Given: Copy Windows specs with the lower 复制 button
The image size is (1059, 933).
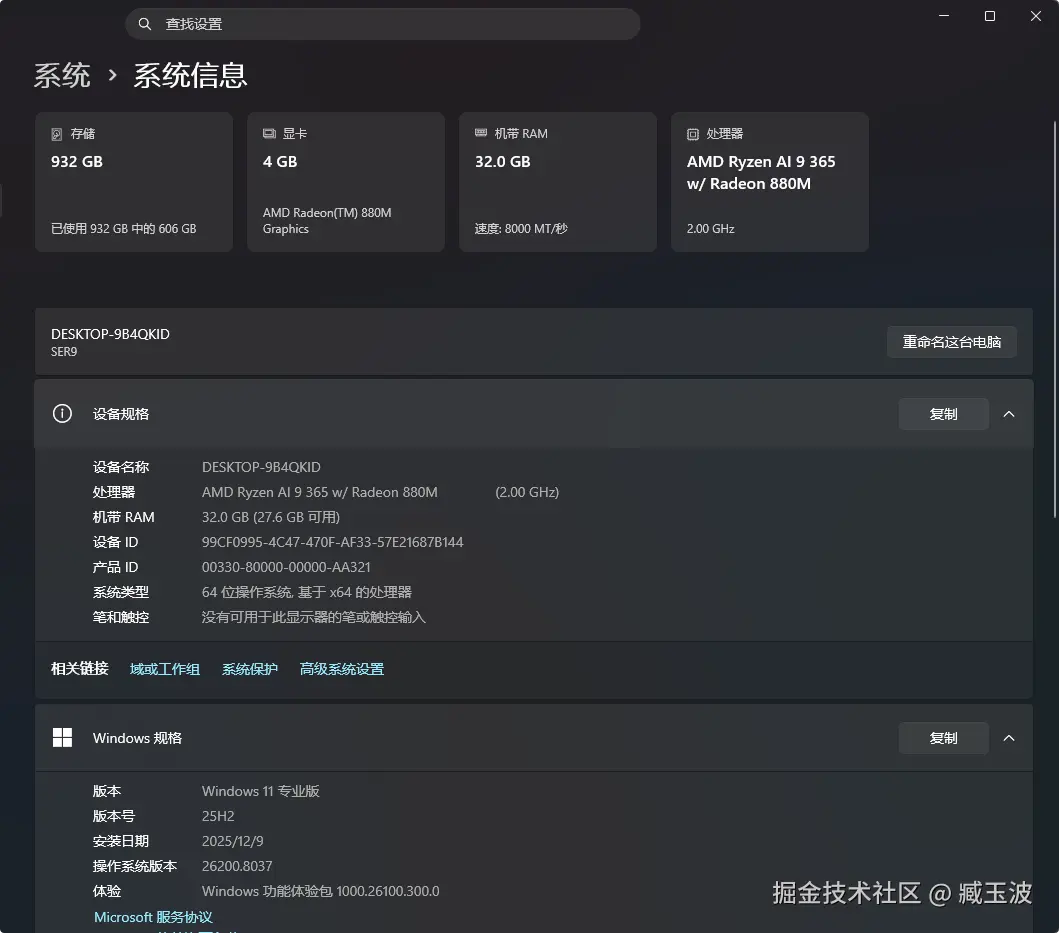Looking at the screenshot, I should tap(943, 737).
